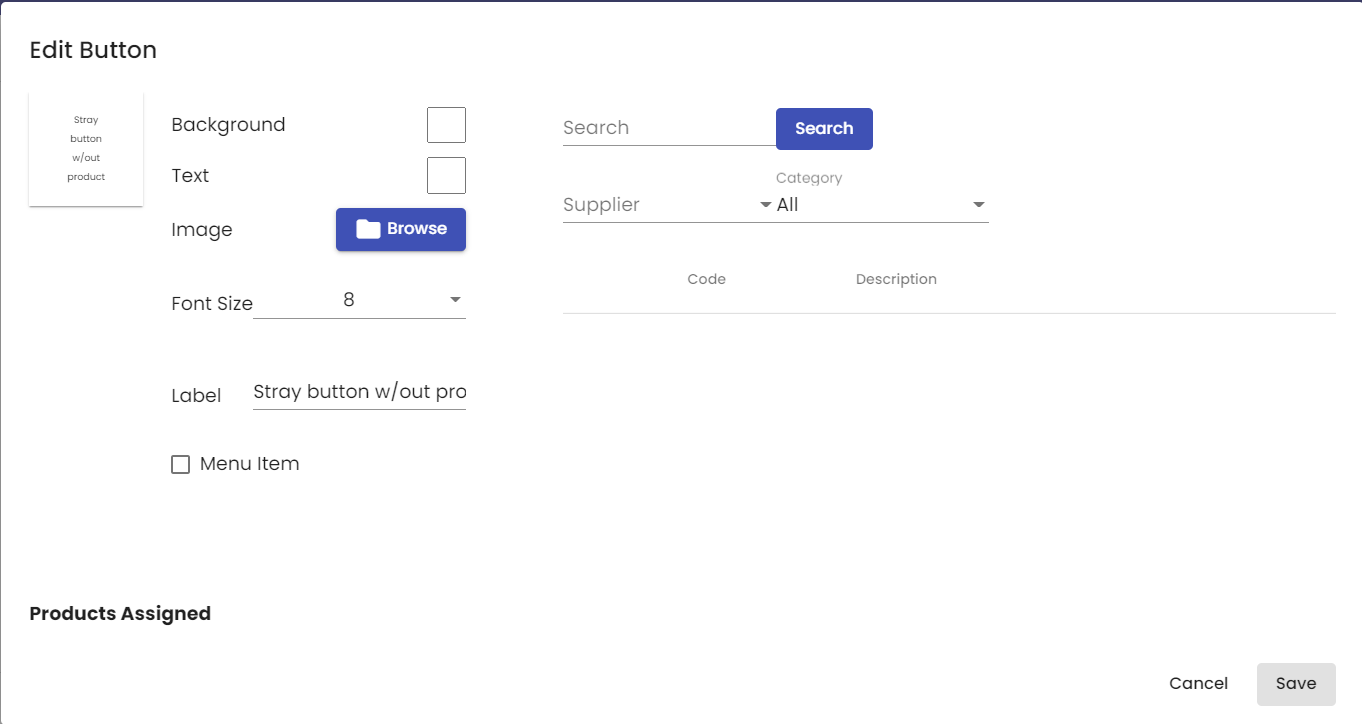Click the Font Size value 8
This screenshot has width=1362, height=724.
pos(349,299)
